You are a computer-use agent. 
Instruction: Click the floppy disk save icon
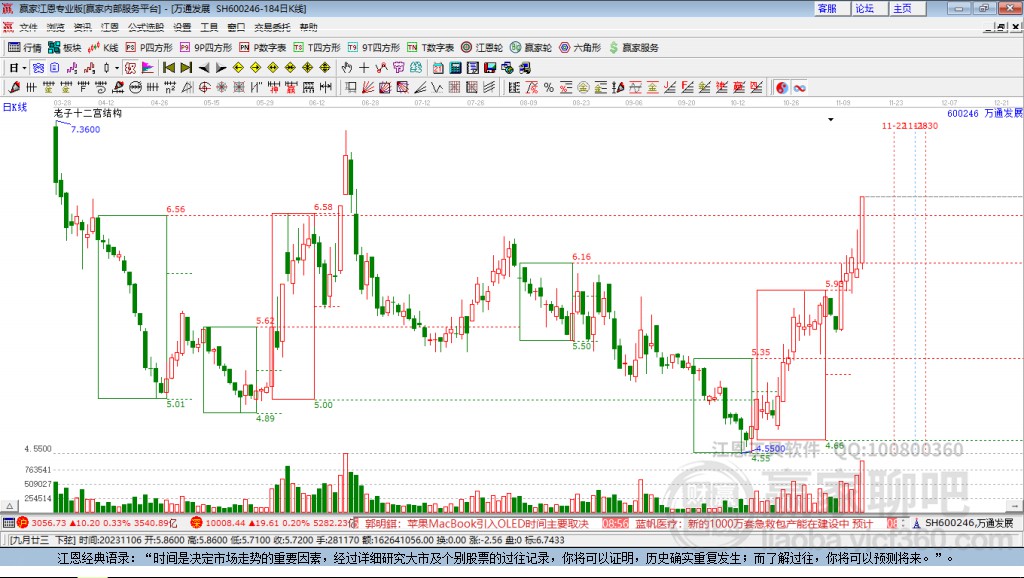click(490, 68)
